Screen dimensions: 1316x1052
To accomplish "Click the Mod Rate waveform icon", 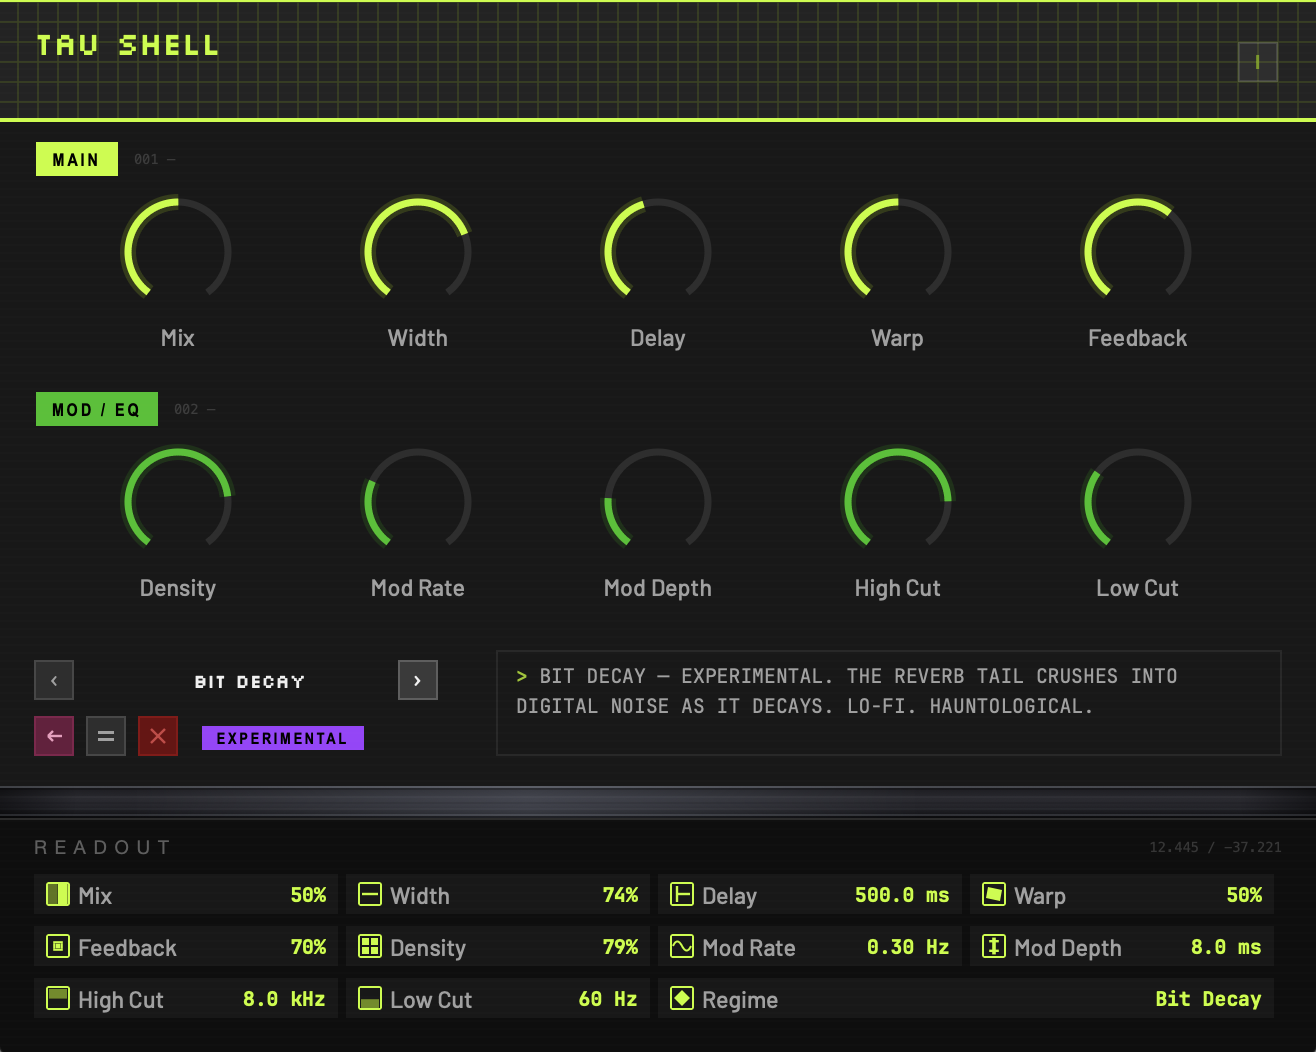I will pyautogui.click(x=682, y=946).
